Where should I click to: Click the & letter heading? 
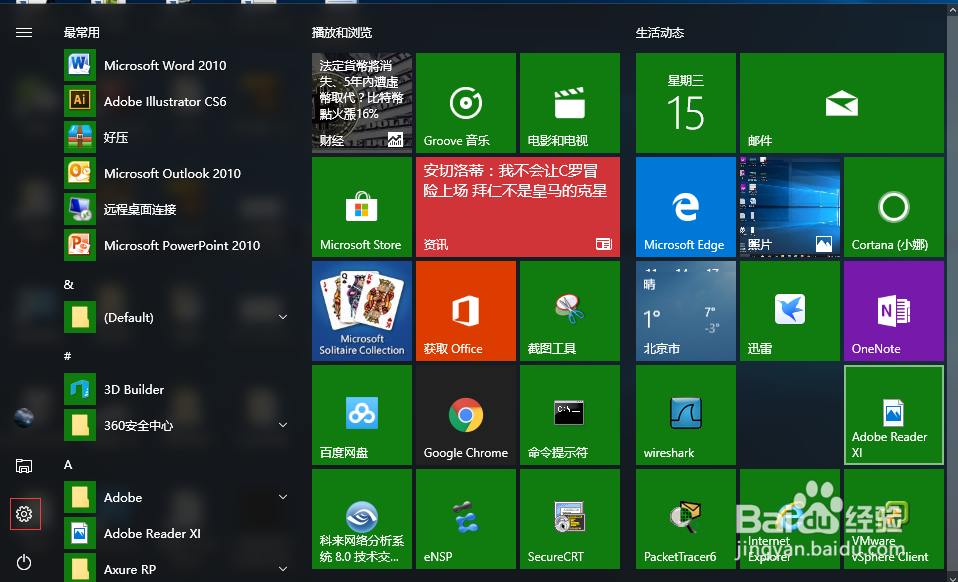pos(68,285)
